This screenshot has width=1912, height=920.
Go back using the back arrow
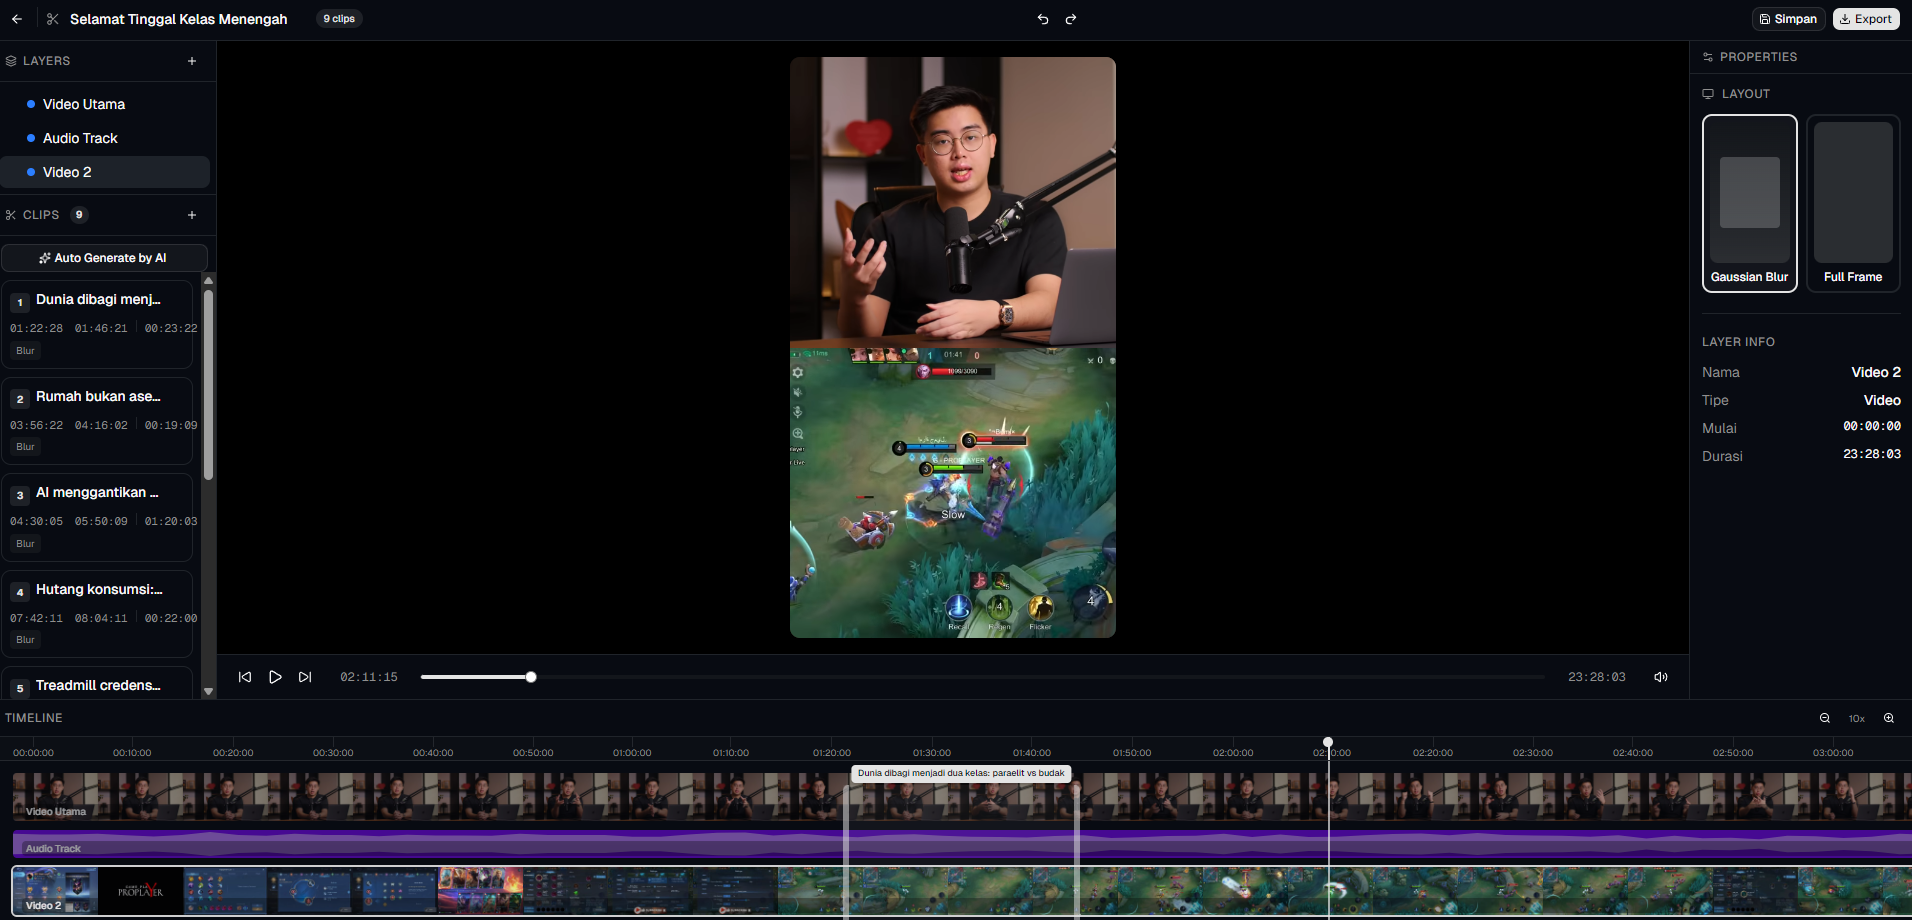tap(17, 19)
